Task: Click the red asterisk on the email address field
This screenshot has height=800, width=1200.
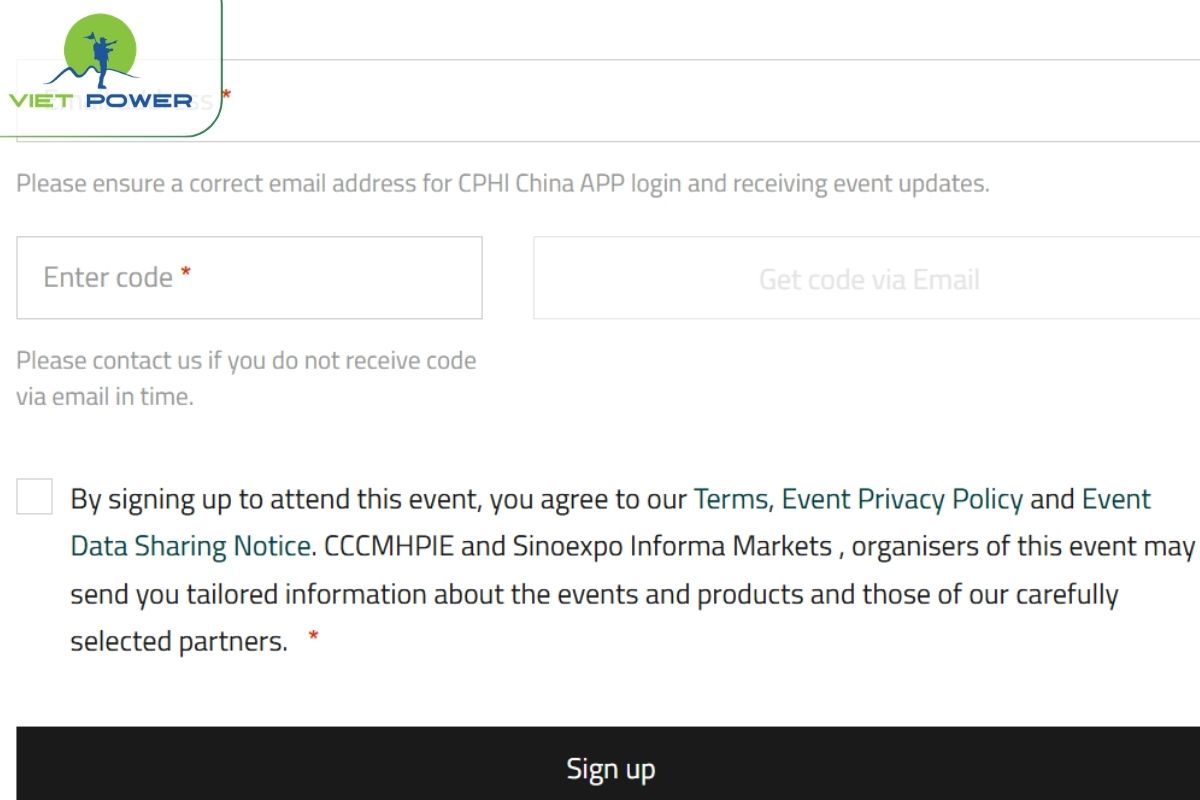Action: click(227, 95)
